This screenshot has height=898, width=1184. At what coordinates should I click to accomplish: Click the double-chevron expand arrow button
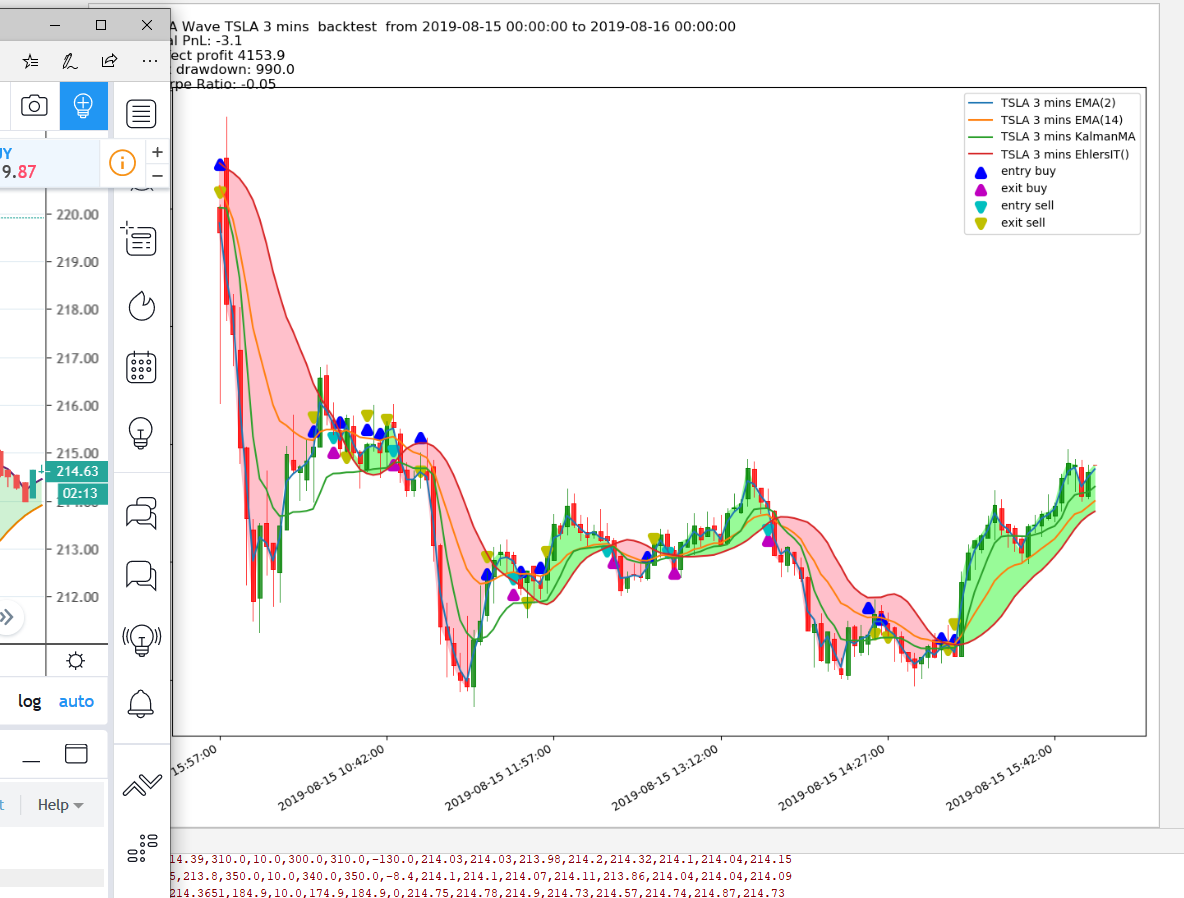click(7, 617)
